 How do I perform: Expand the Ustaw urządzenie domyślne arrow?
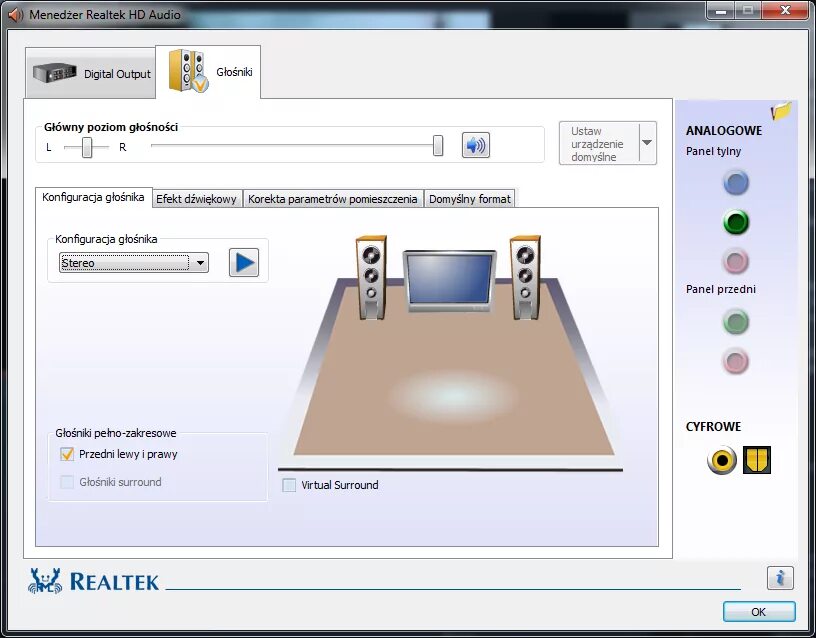click(647, 143)
